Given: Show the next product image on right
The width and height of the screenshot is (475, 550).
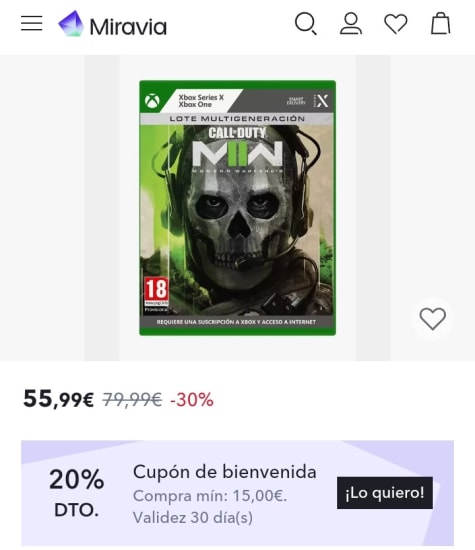Looking at the screenshot, I should [x=373, y=208].
